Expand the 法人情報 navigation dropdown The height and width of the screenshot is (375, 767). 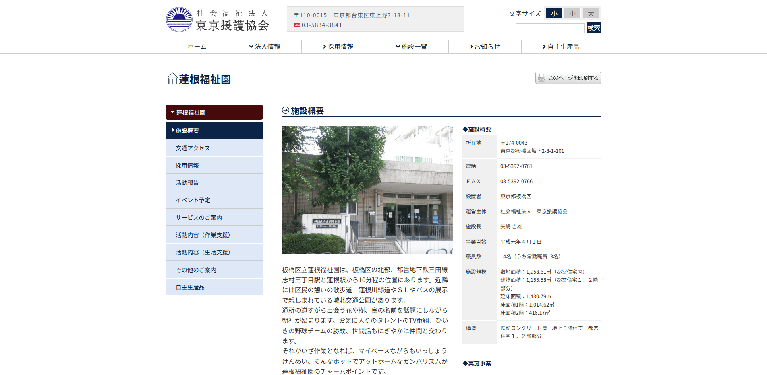click(265, 46)
